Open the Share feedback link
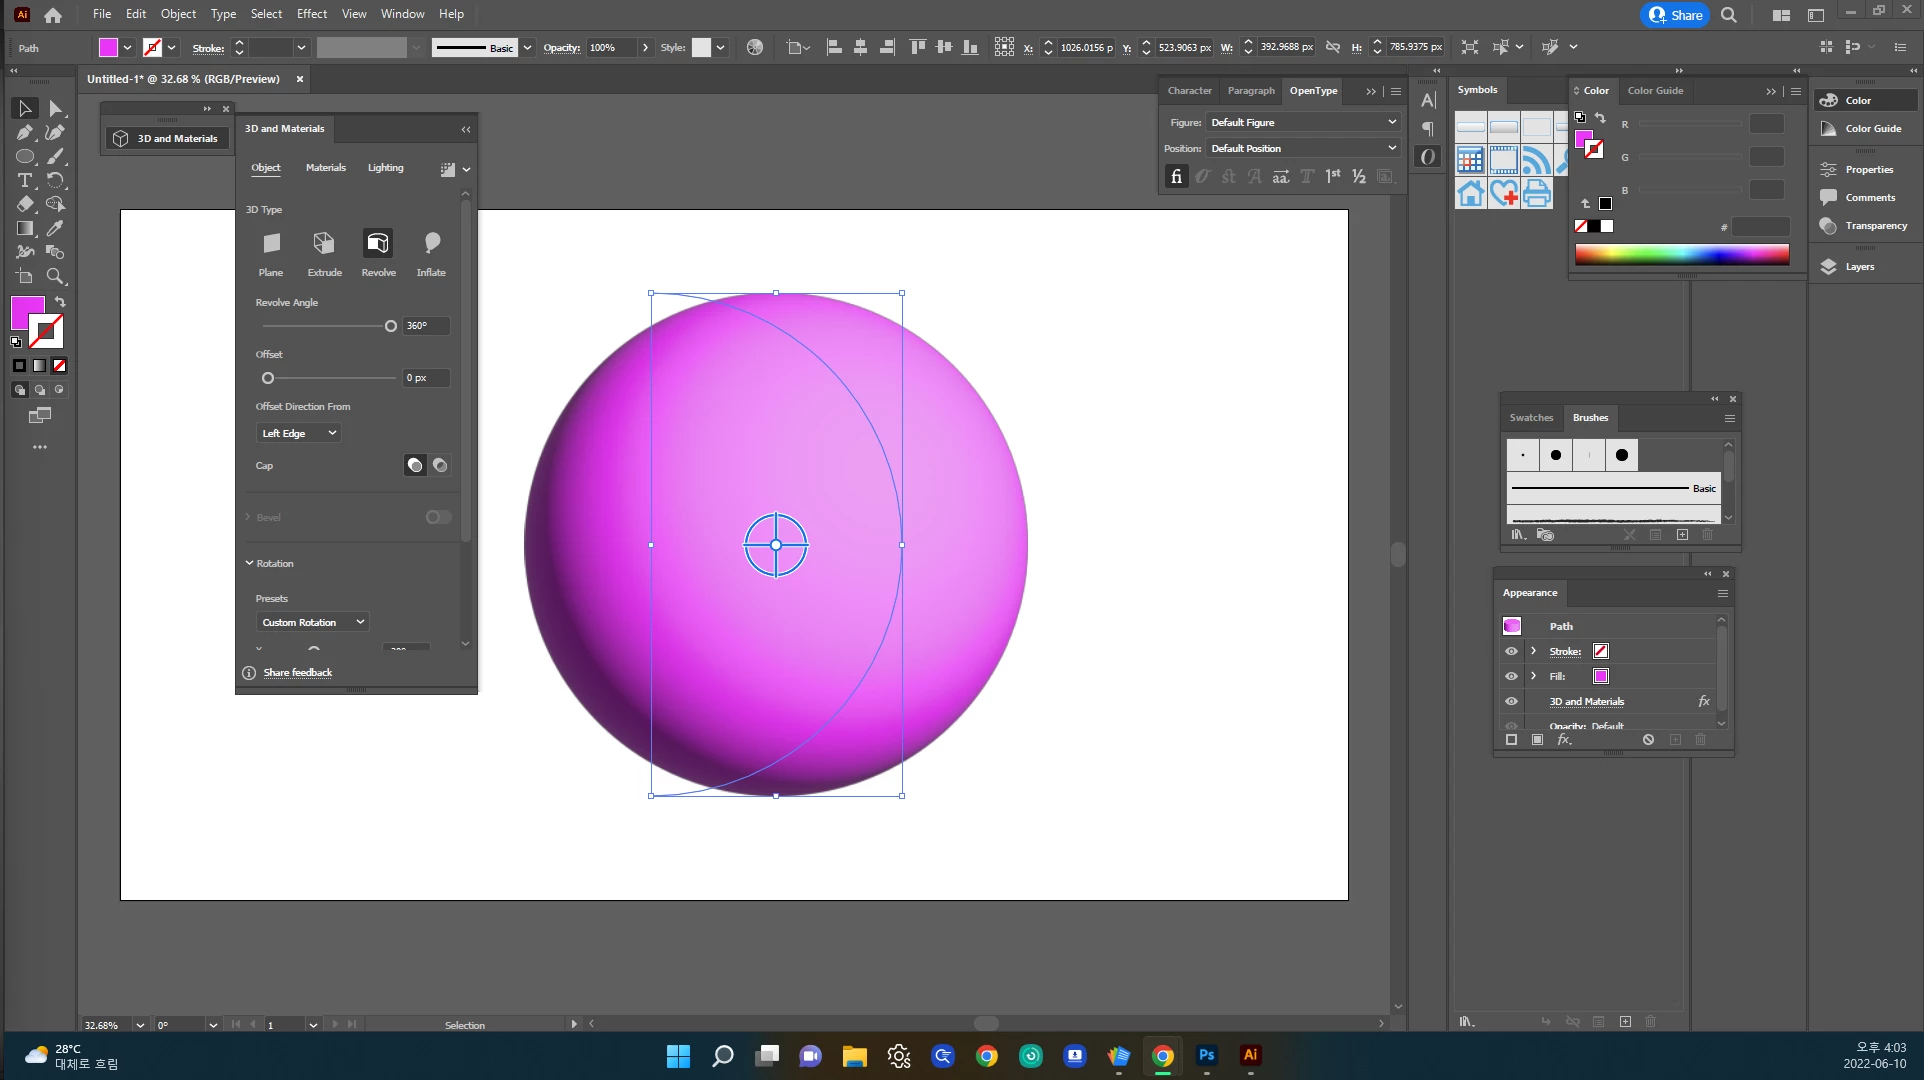Screen dimensions: 1924x1080 [x=297, y=673]
